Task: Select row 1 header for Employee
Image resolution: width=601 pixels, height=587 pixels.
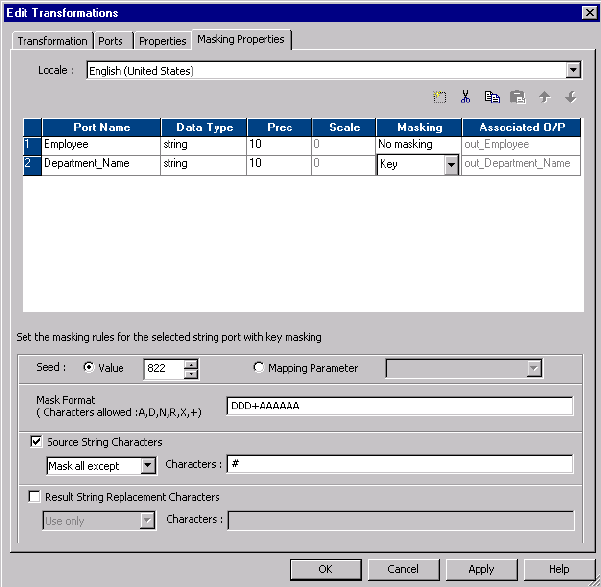Action: [32, 145]
